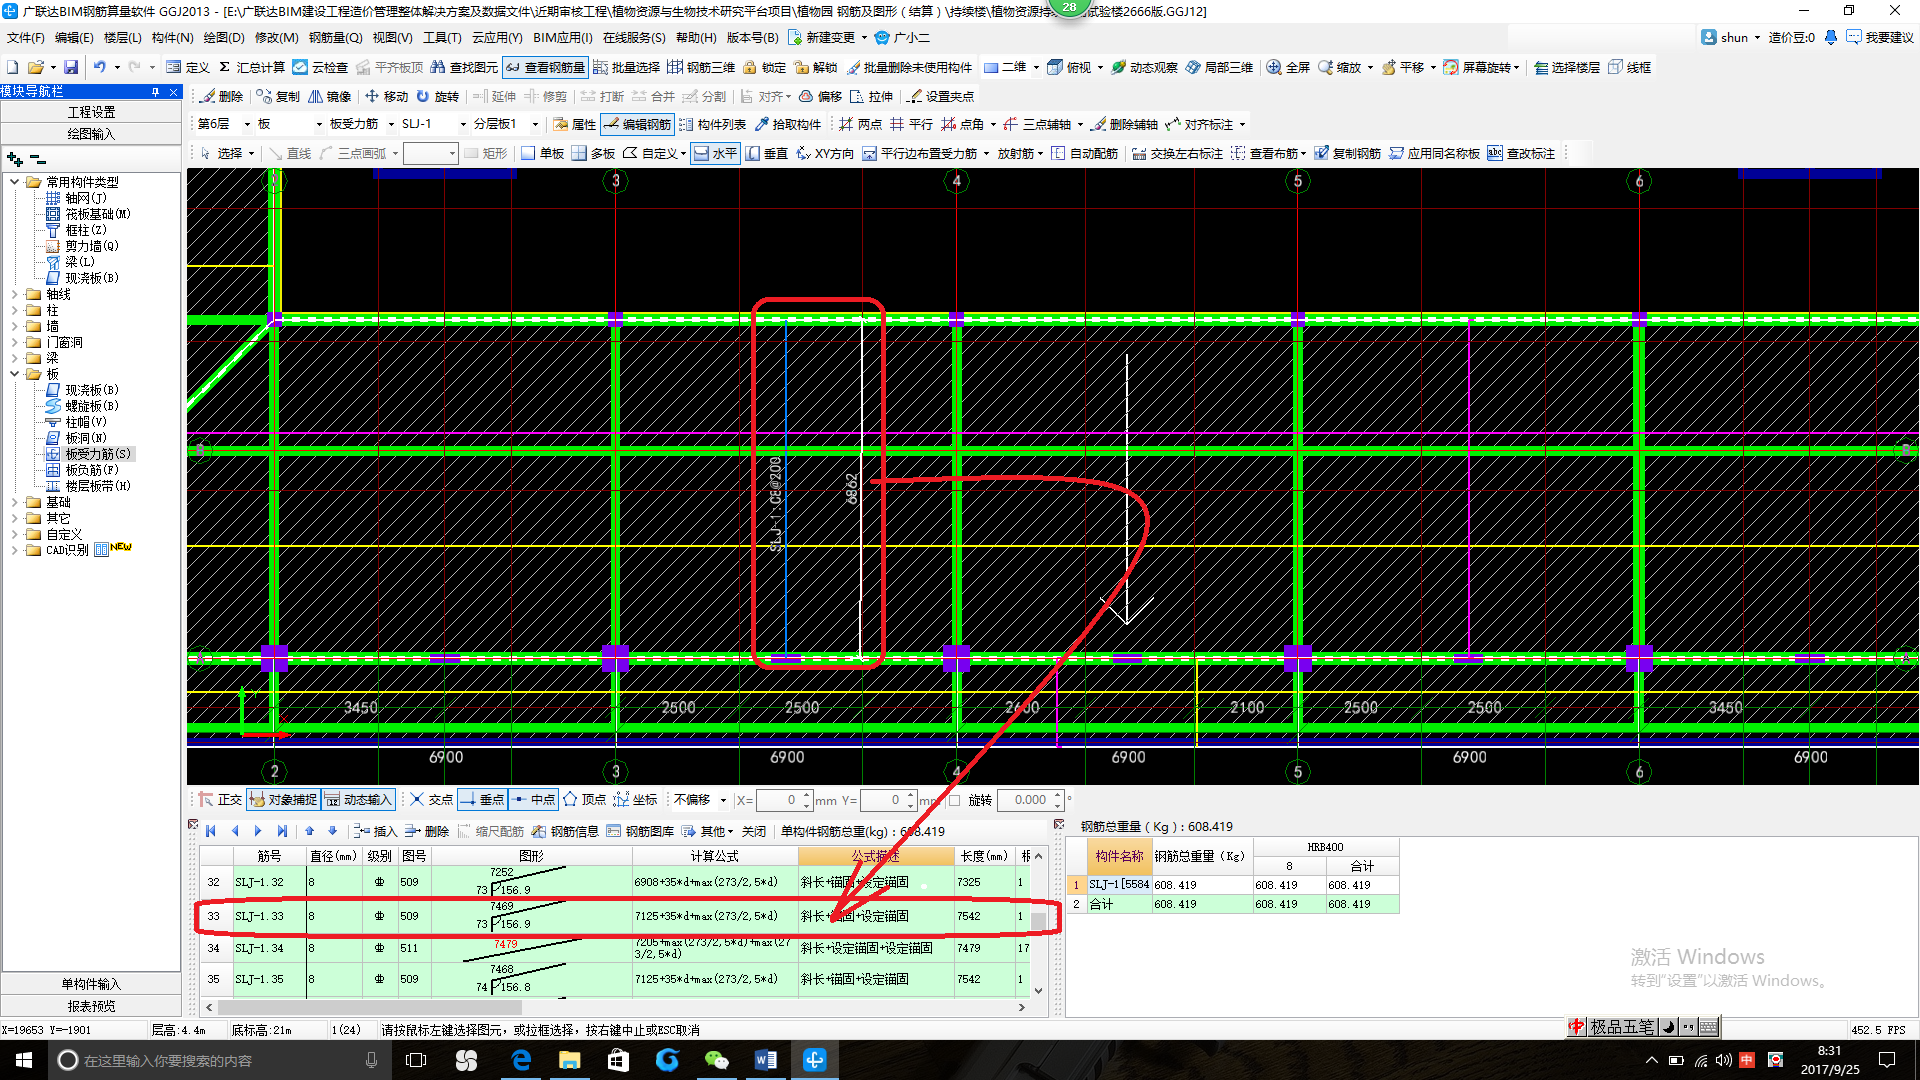Toggle 动态输入 dynamic input
Image resolution: width=1920 pixels, height=1080 pixels.
click(358, 800)
